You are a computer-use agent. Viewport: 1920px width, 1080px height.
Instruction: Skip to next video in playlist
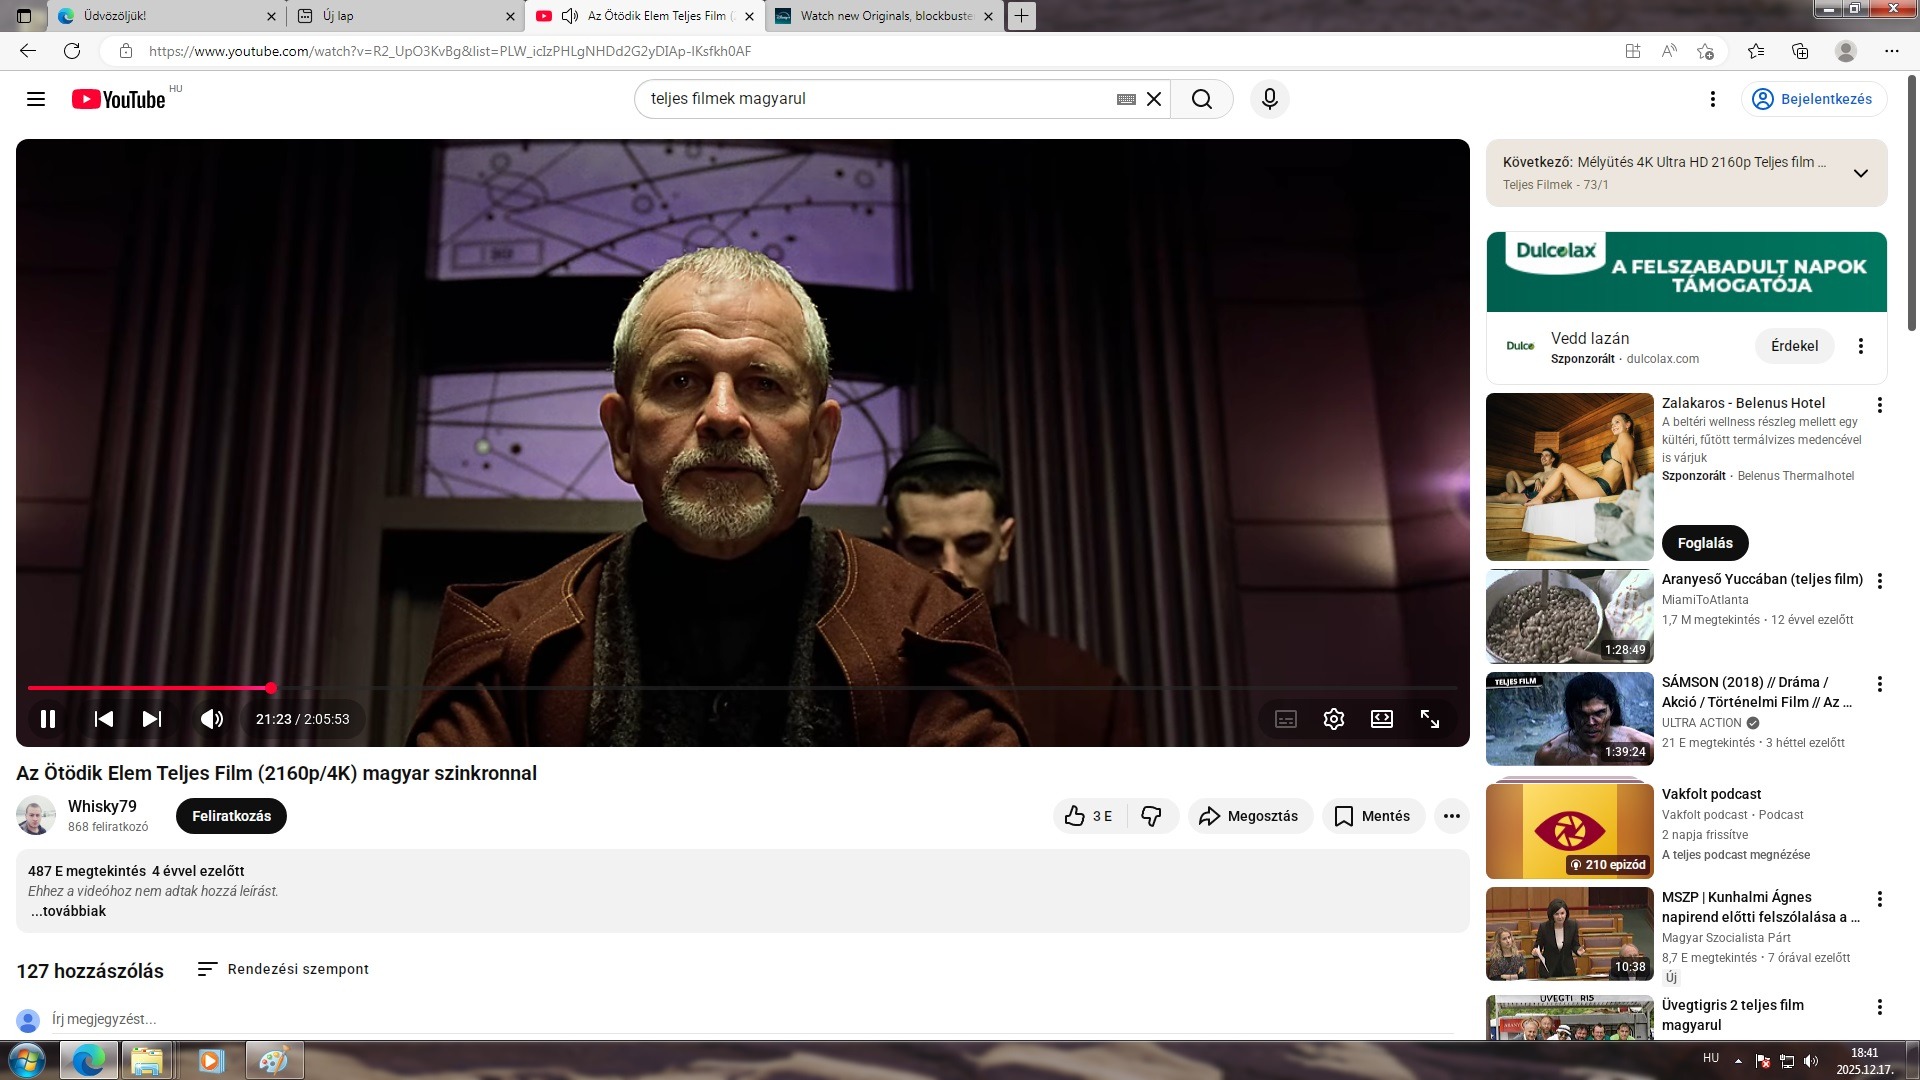(152, 719)
